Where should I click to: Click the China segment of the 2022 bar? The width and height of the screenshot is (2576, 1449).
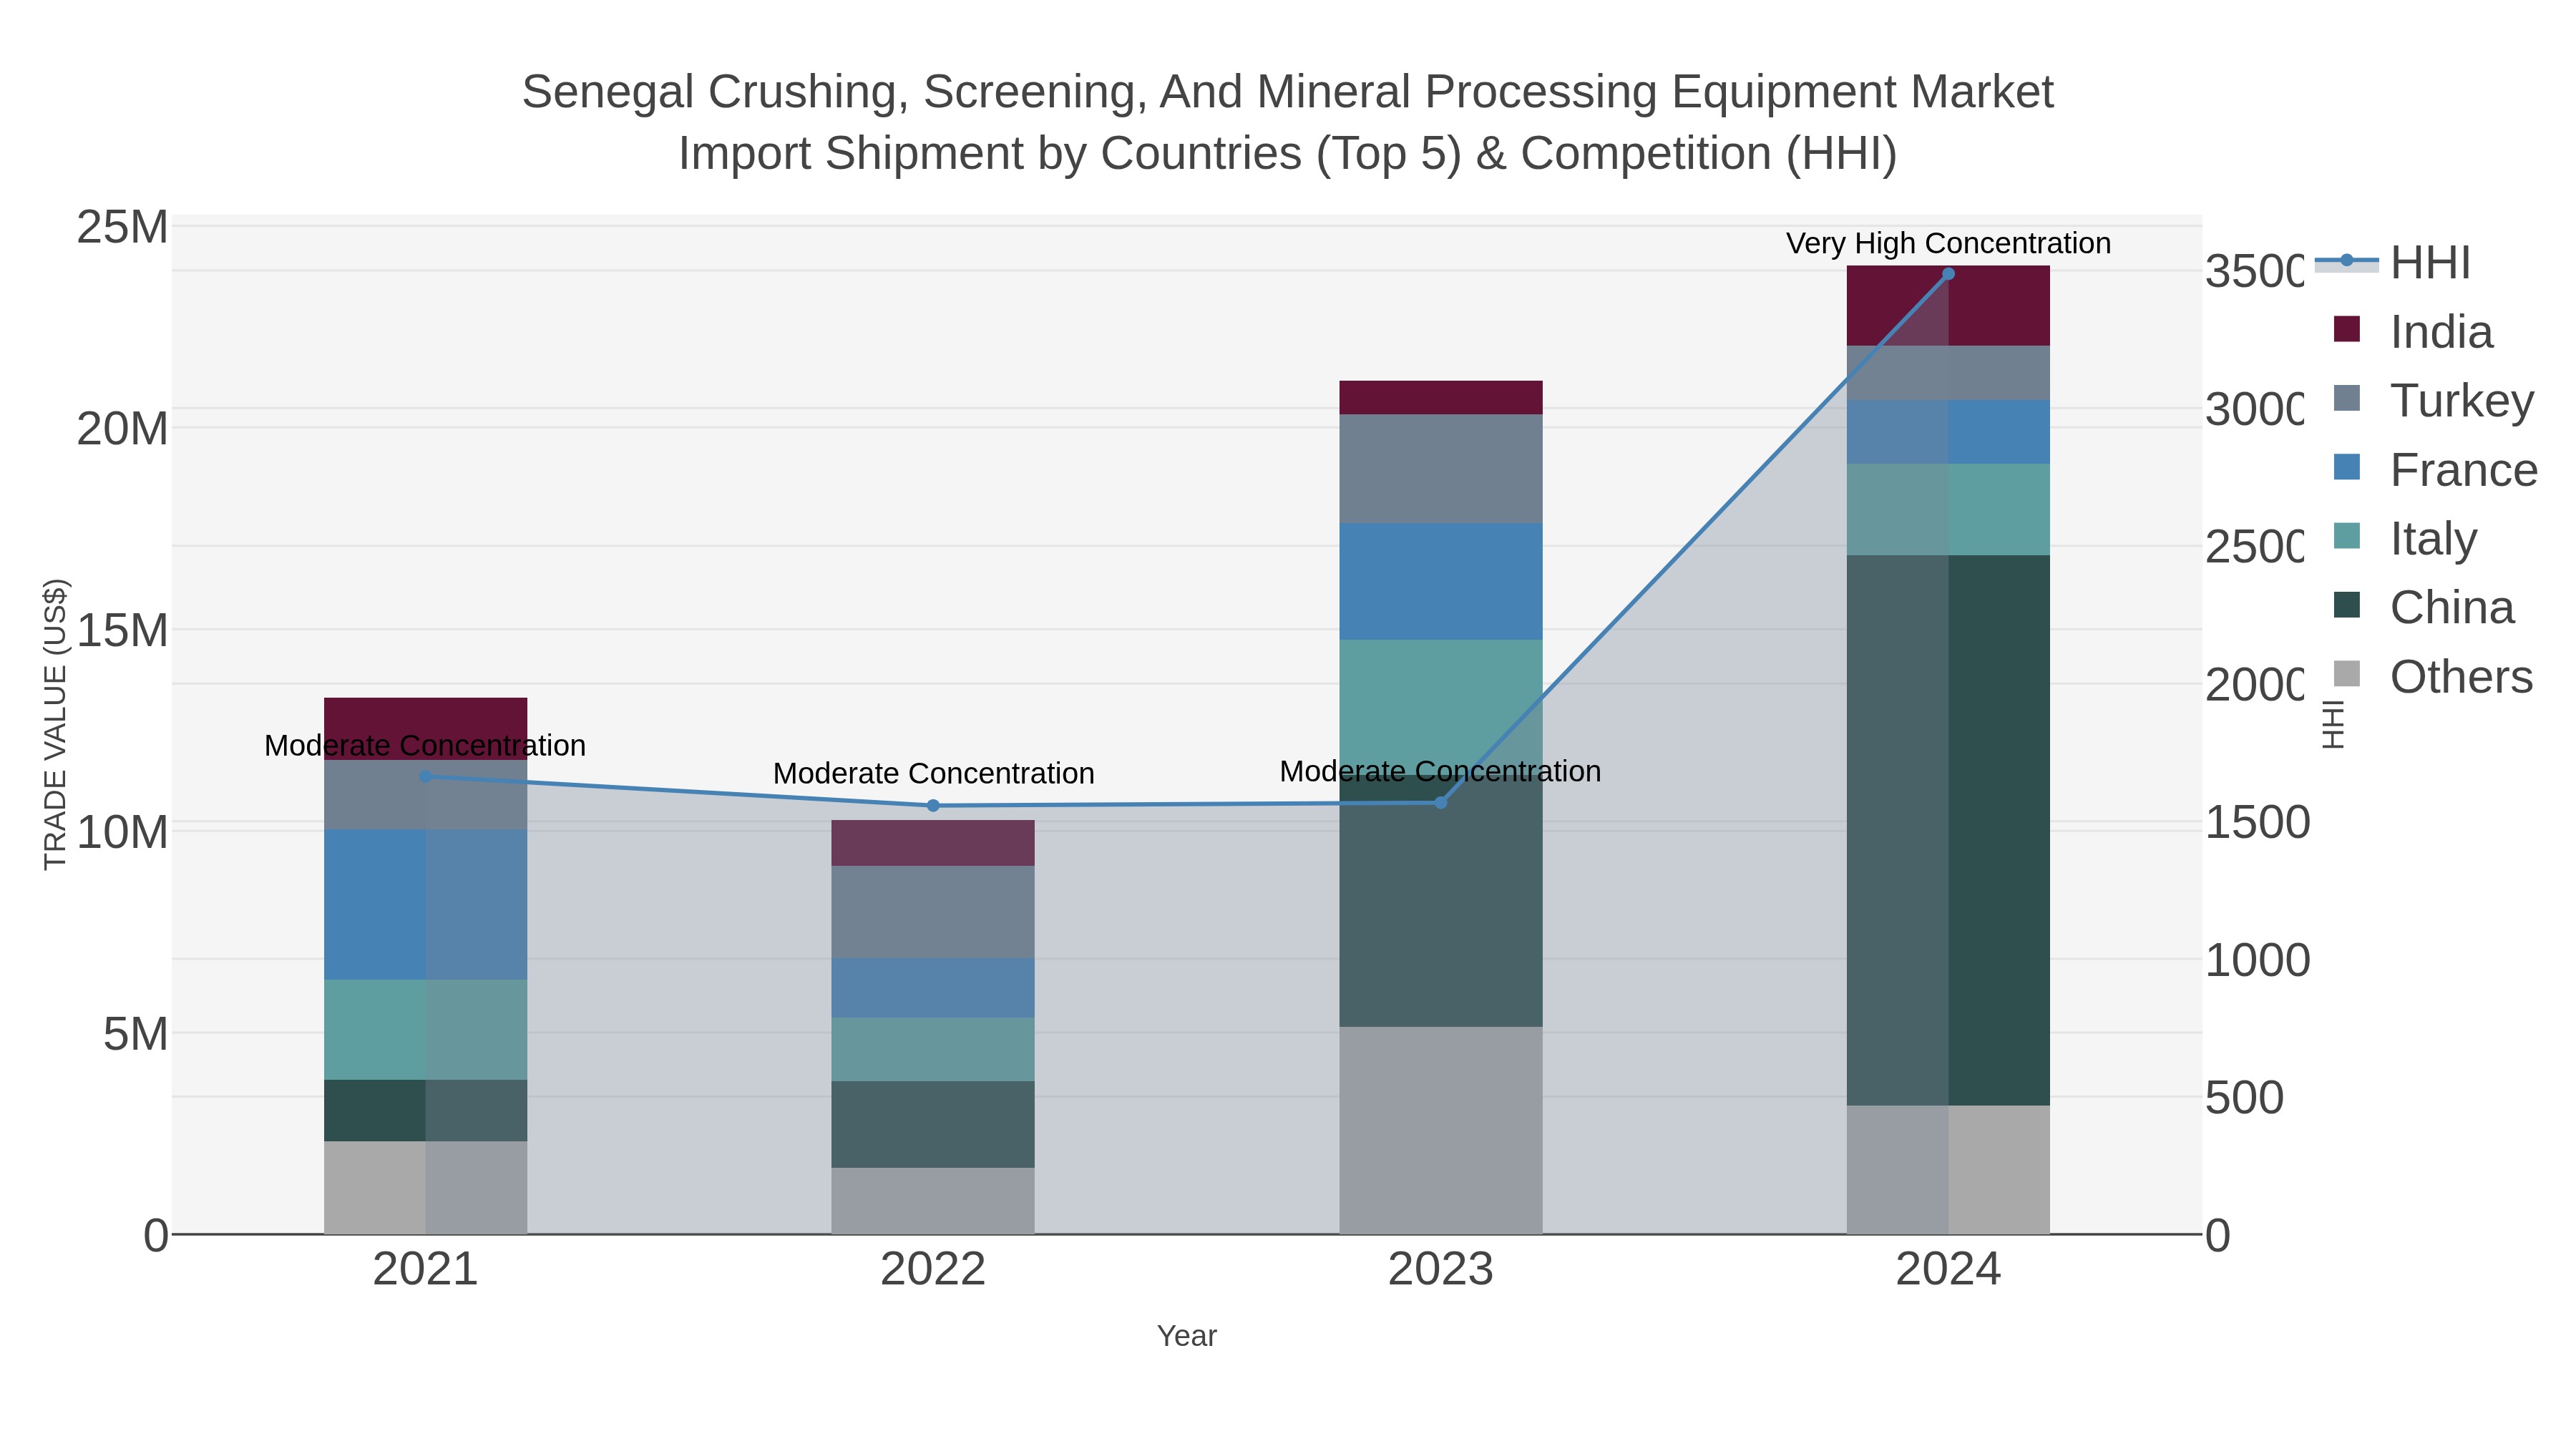[x=933, y=1124]
